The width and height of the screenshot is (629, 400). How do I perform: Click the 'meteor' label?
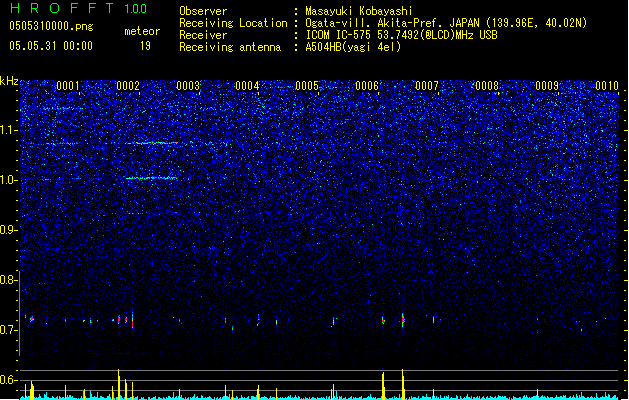pos(142,31)
